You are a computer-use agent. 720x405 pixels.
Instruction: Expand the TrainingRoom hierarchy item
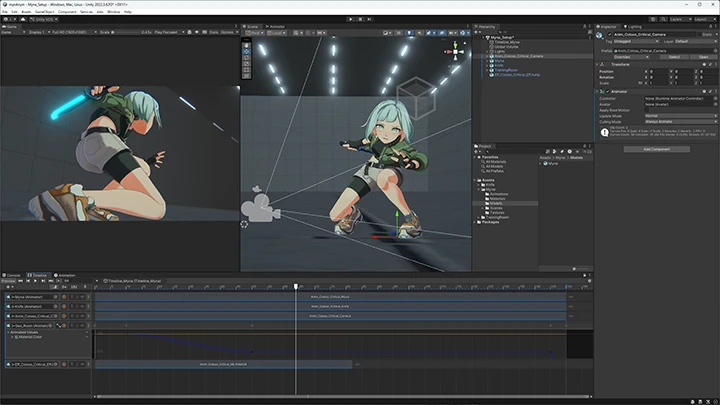487,70
